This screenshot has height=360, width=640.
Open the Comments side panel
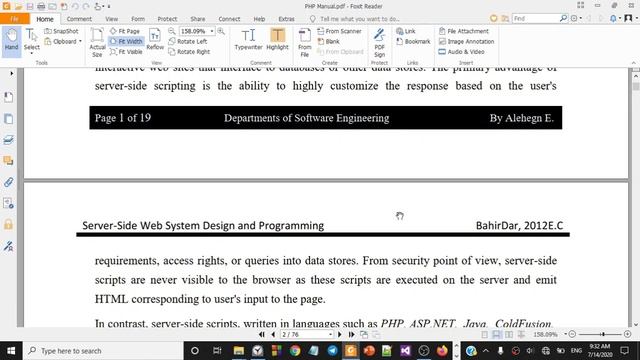[8, 160]
